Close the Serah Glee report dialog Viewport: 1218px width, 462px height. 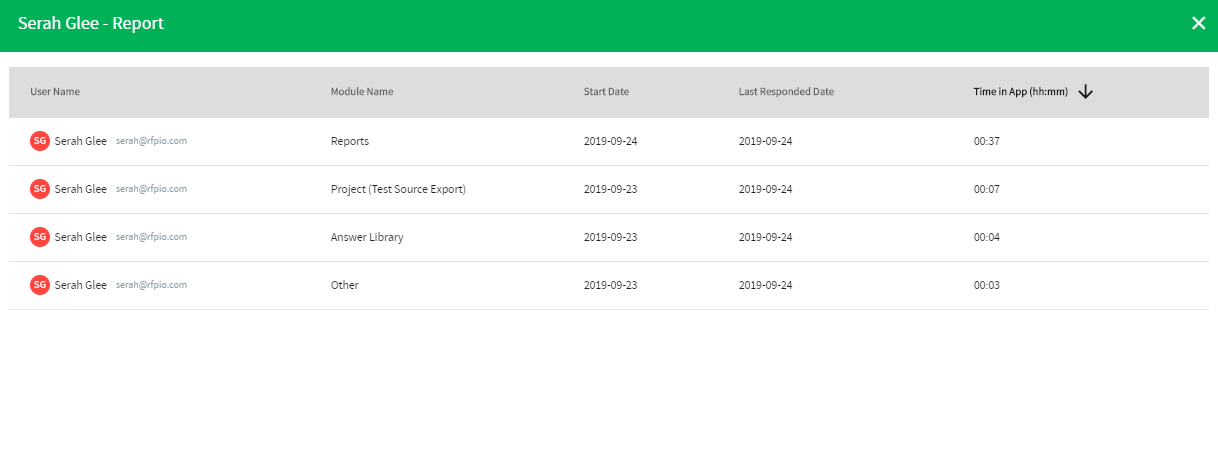coord(1198,23)
